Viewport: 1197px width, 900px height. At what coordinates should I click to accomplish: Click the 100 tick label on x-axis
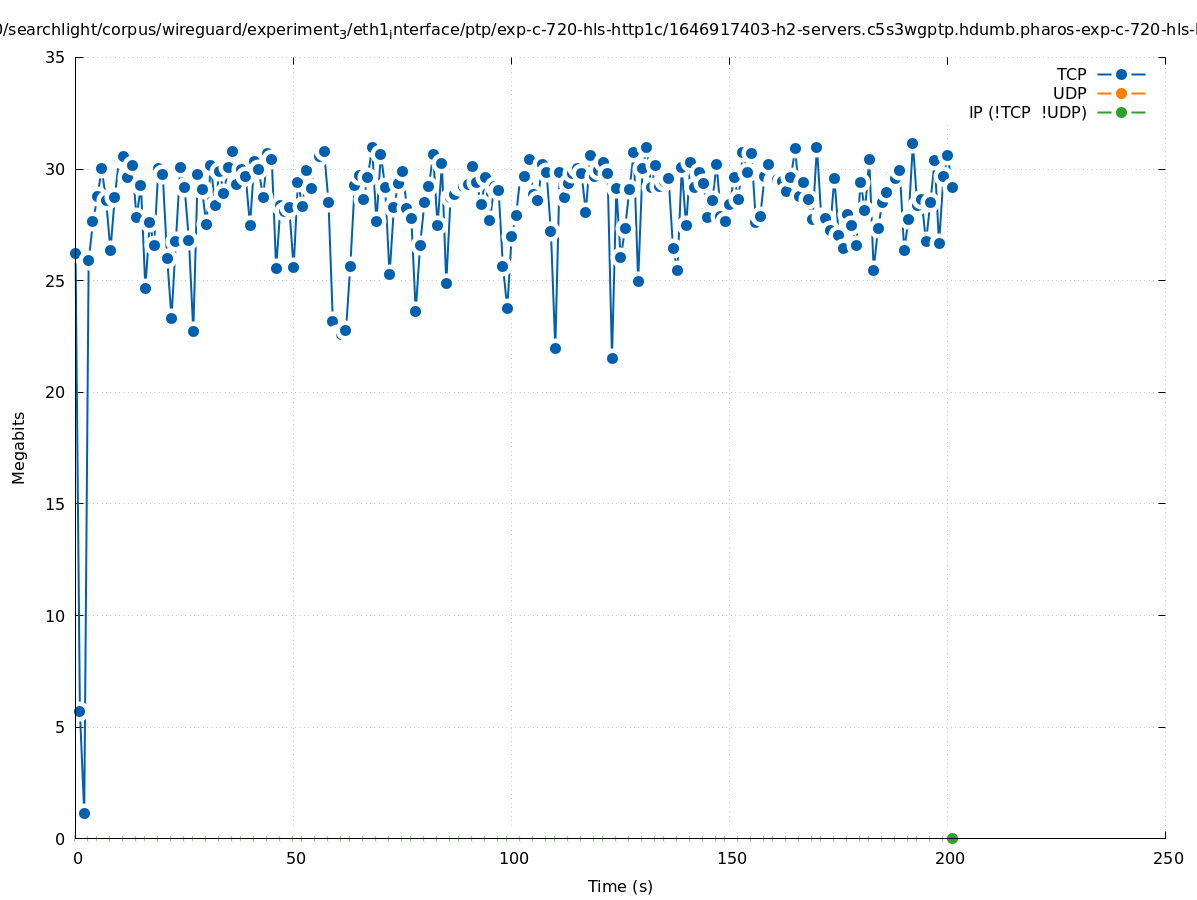point(513,858)
